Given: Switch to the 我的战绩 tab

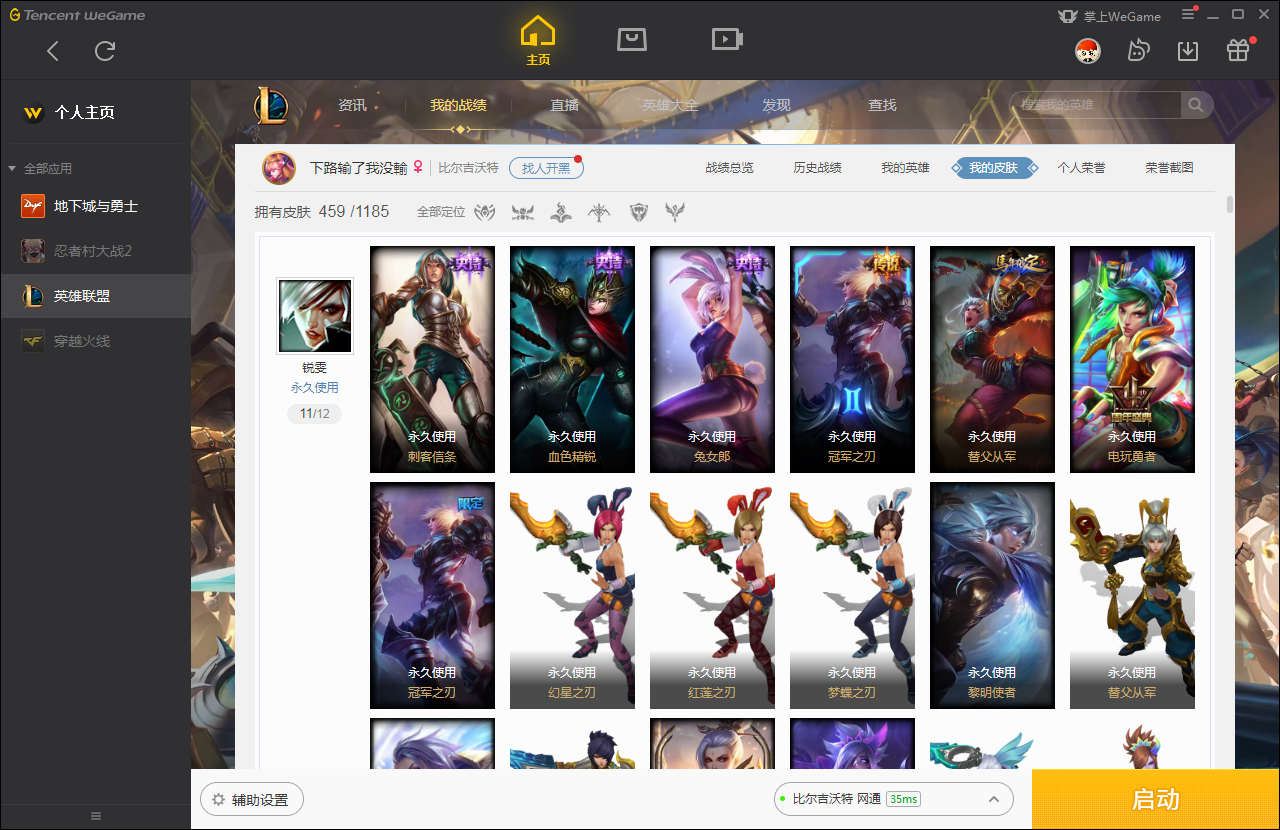Looking at the screenshot, I should (459, 105).
